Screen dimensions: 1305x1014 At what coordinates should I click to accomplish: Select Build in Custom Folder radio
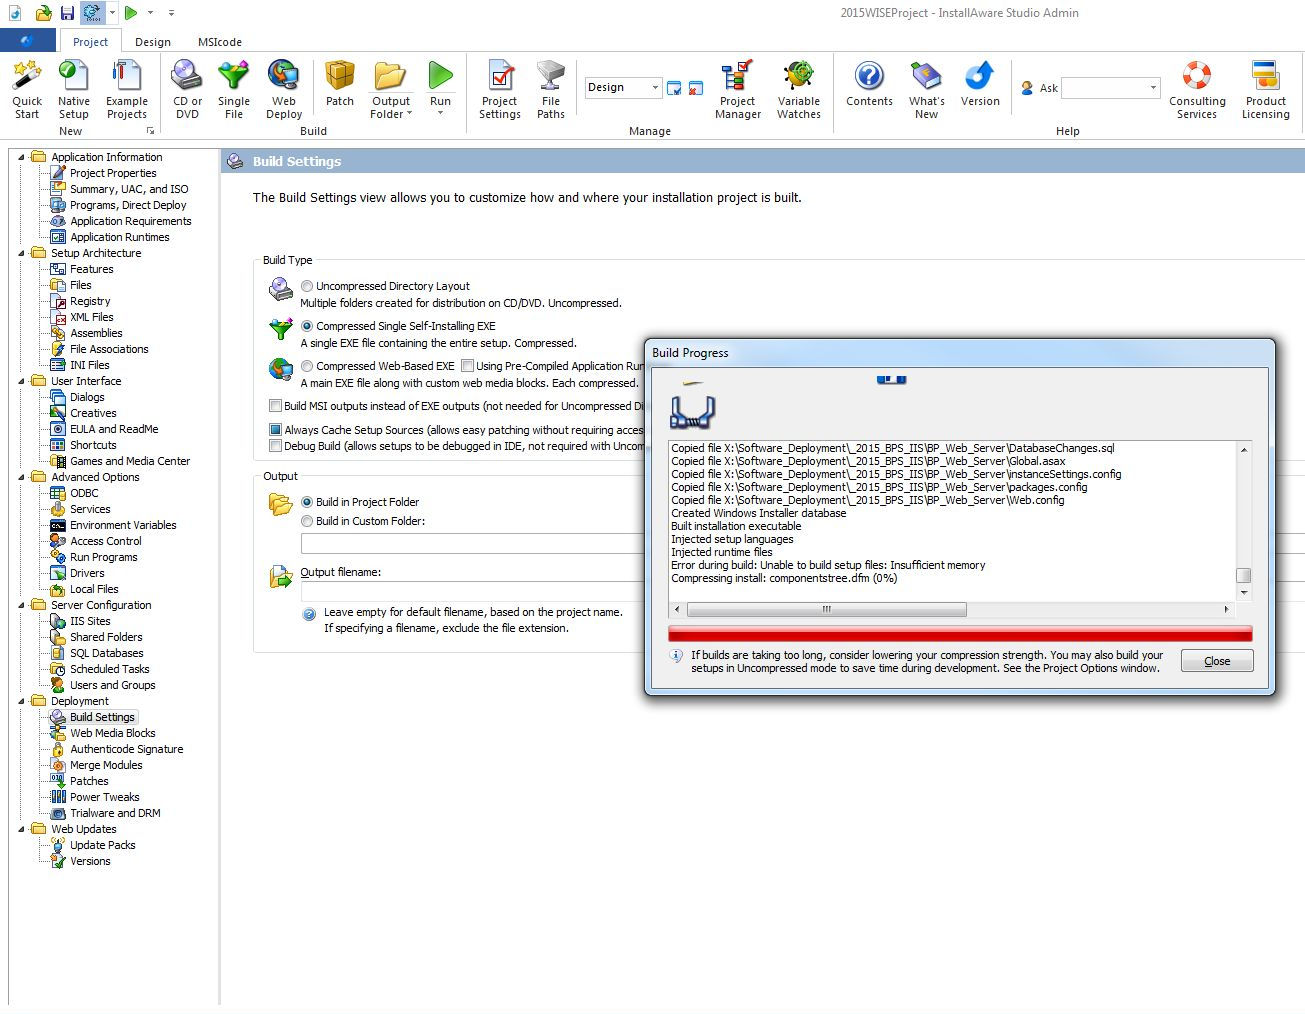pyautogui.click(x=307, y=521)
